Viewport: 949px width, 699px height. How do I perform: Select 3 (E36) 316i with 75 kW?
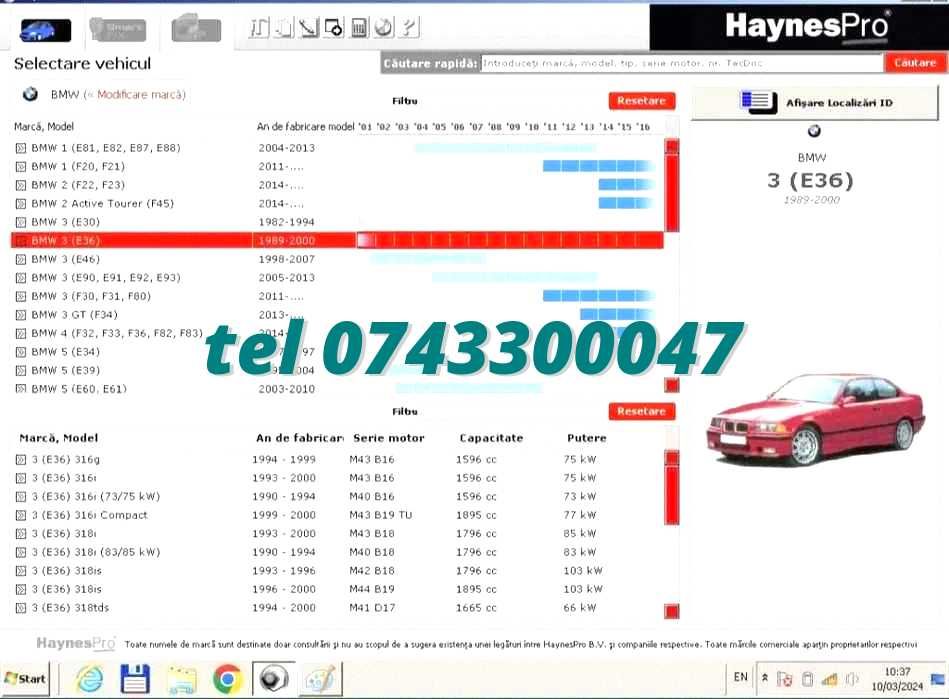pyautogui.click(x=63, y=478)
